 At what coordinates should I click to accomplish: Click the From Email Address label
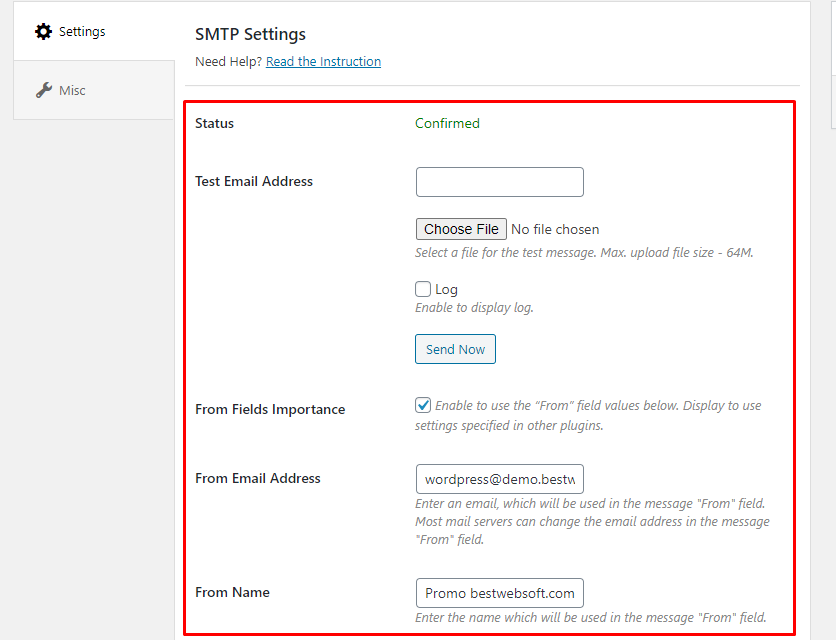click(x=258, y=478)
